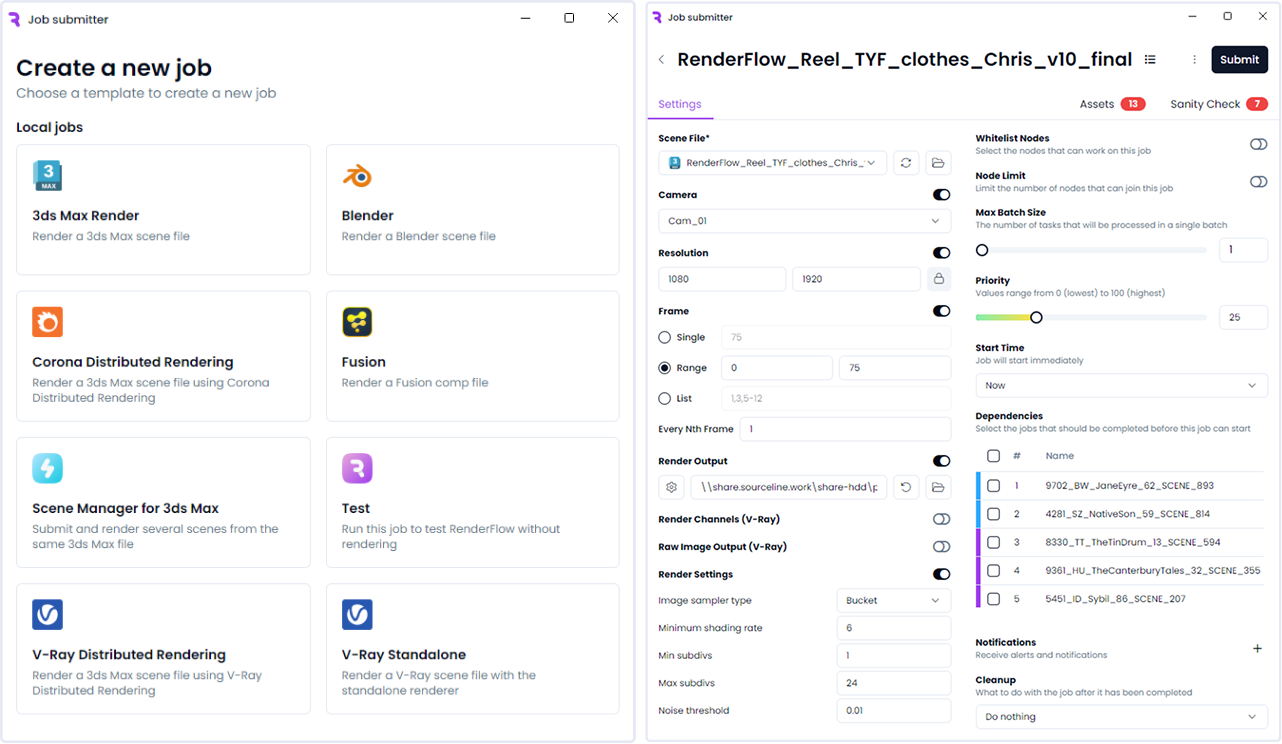
Task: Click the Every Nth Frame field
Action: (845, 429)
